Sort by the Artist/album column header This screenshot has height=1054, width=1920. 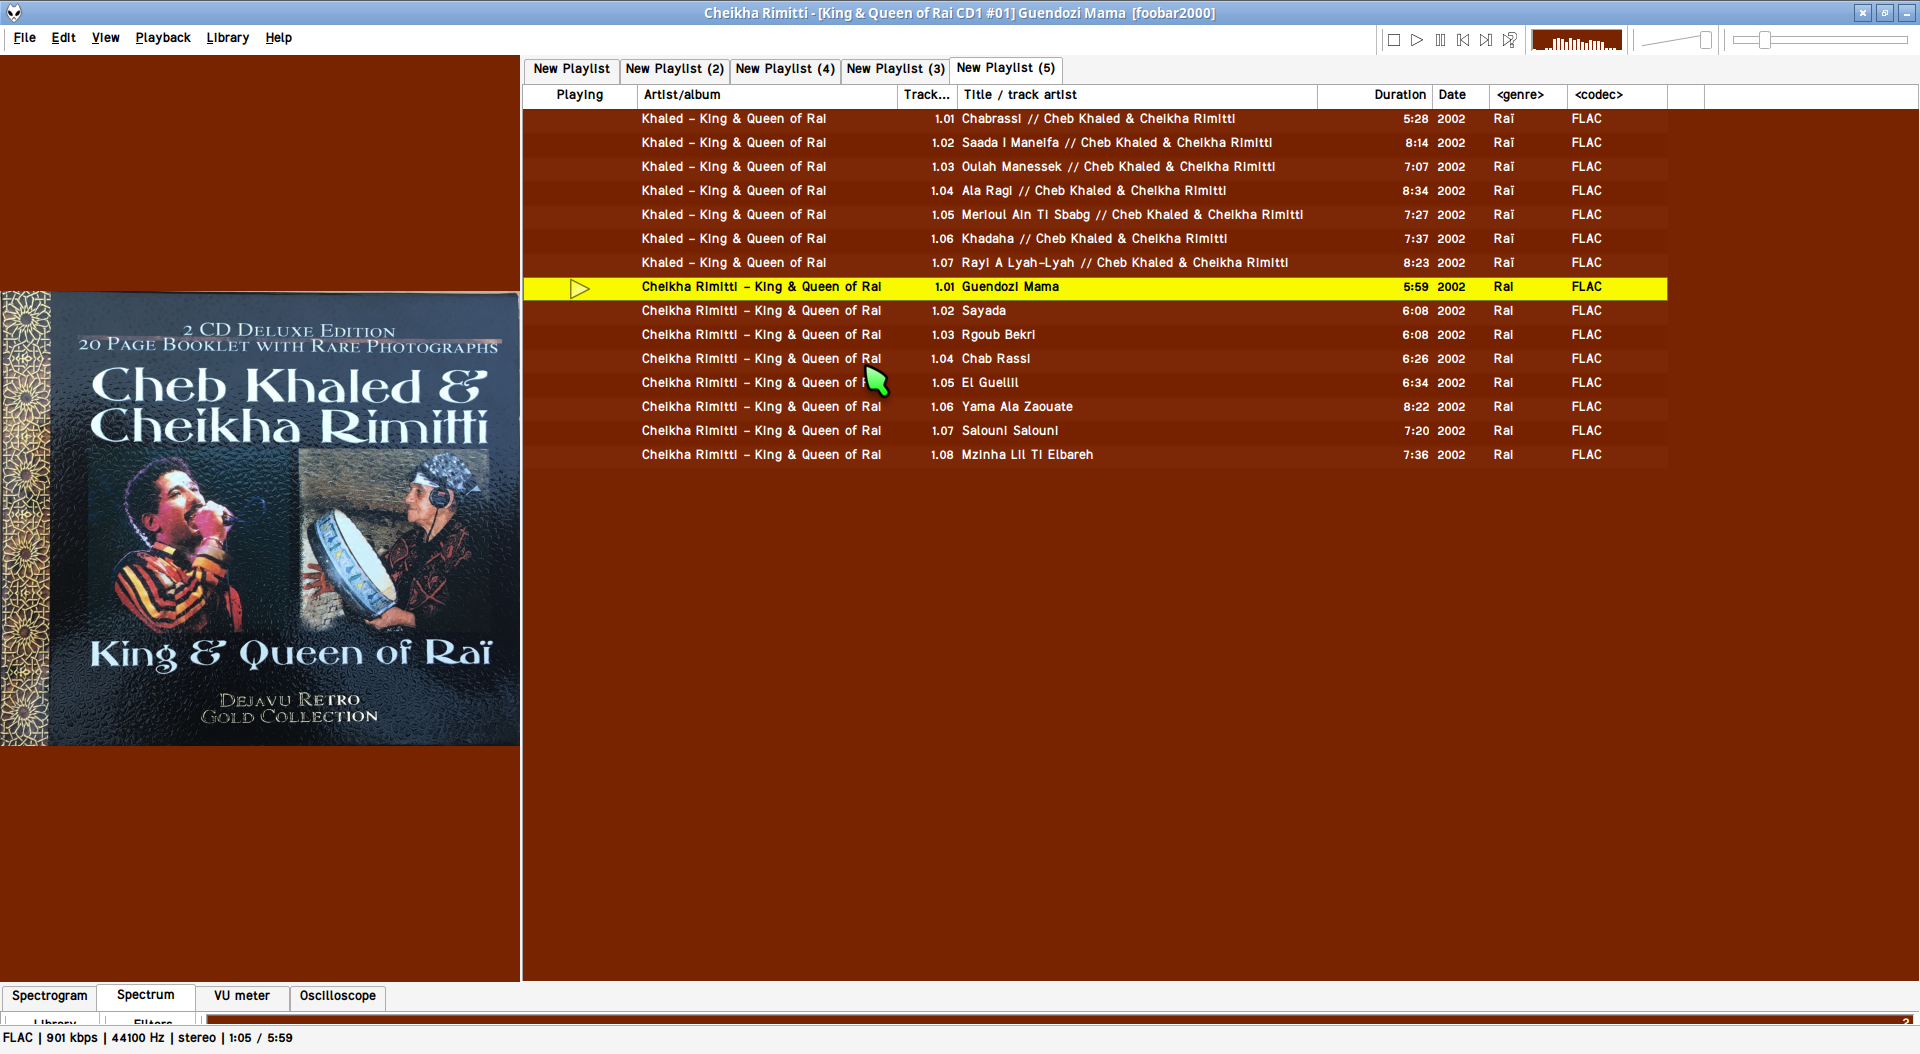point(767,95)
